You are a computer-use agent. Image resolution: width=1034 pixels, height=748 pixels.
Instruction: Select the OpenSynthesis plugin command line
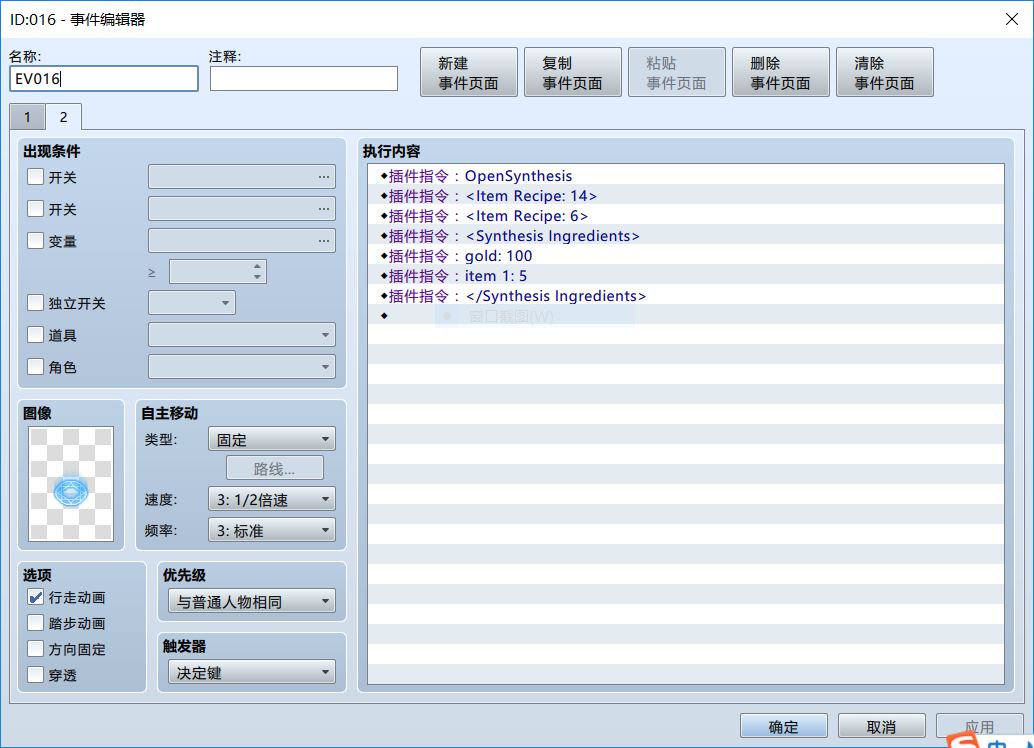[x=686, y=176]
